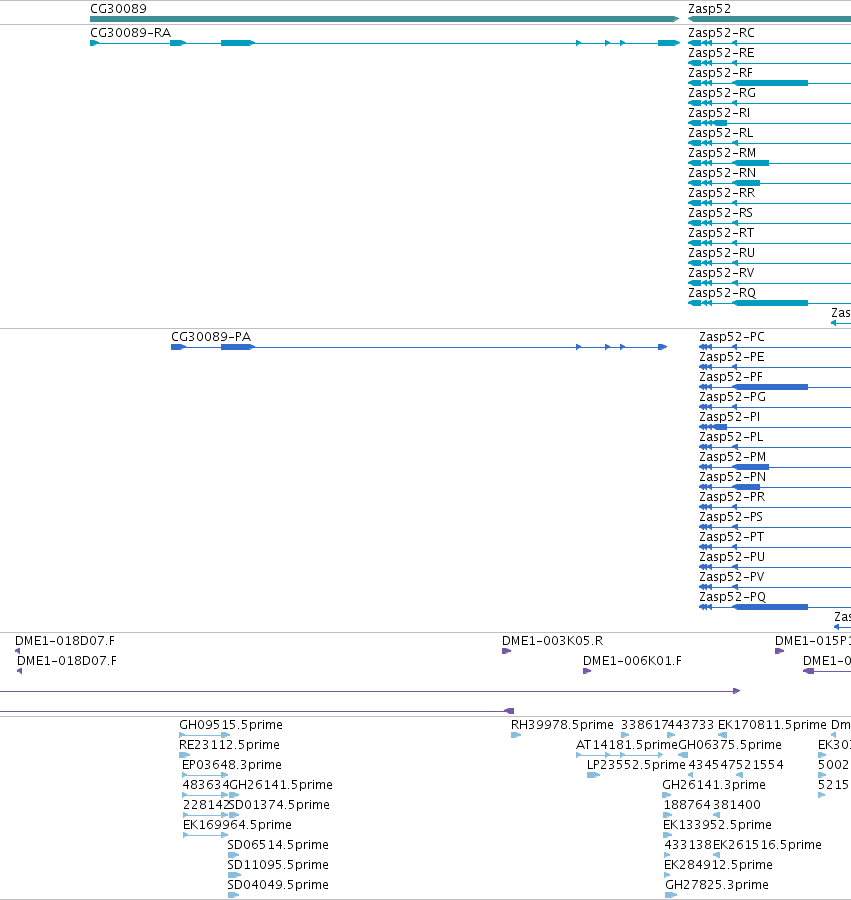Click the Zasp52-PI protein label
This screenshot has width=851, height=900.
(729, 417)
